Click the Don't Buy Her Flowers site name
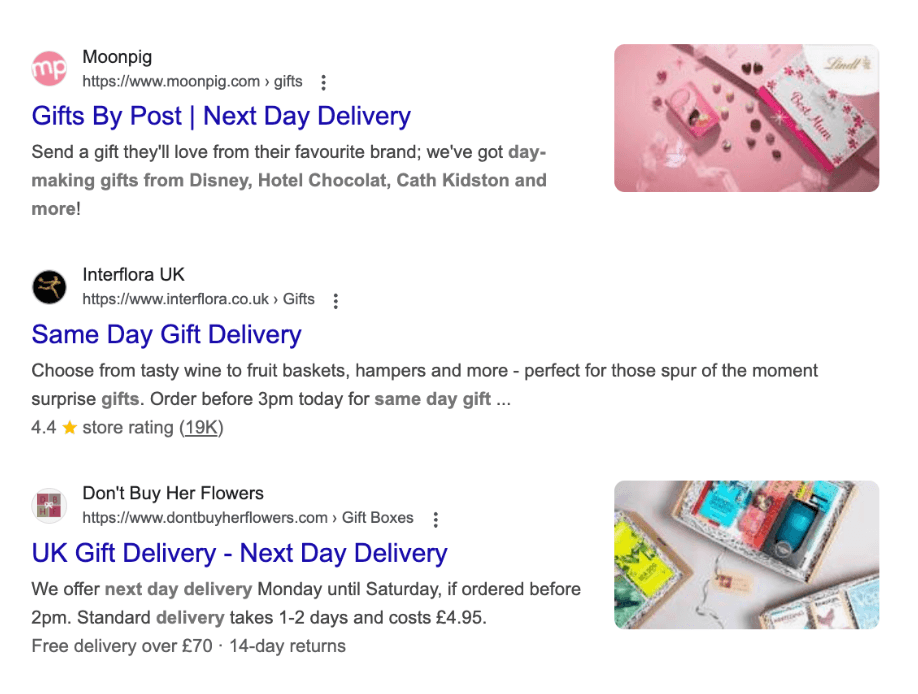Viewport: 918px width, 694px height. 173,493
